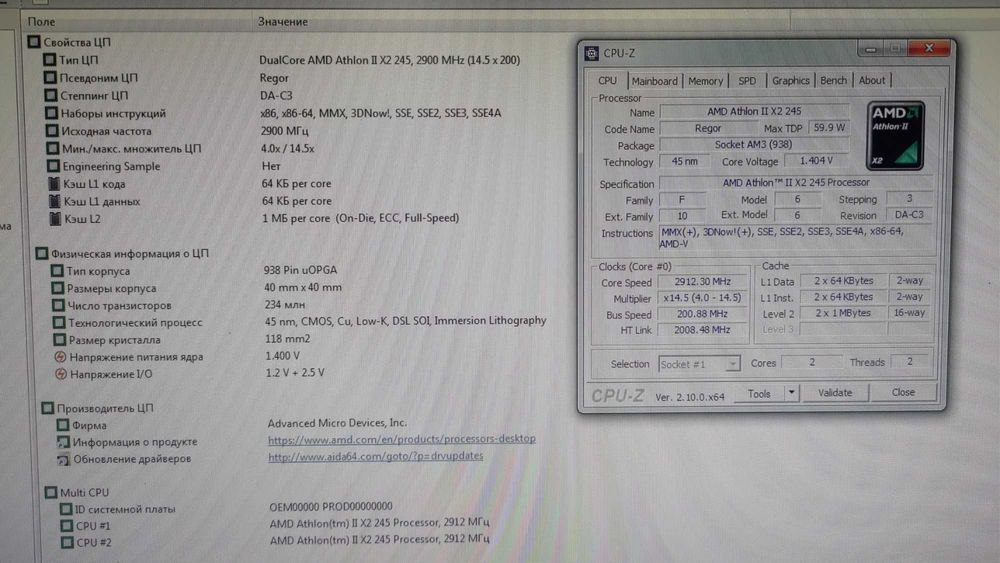
Task: Click the icon next to CPU #2
Action: click(67, 543)
